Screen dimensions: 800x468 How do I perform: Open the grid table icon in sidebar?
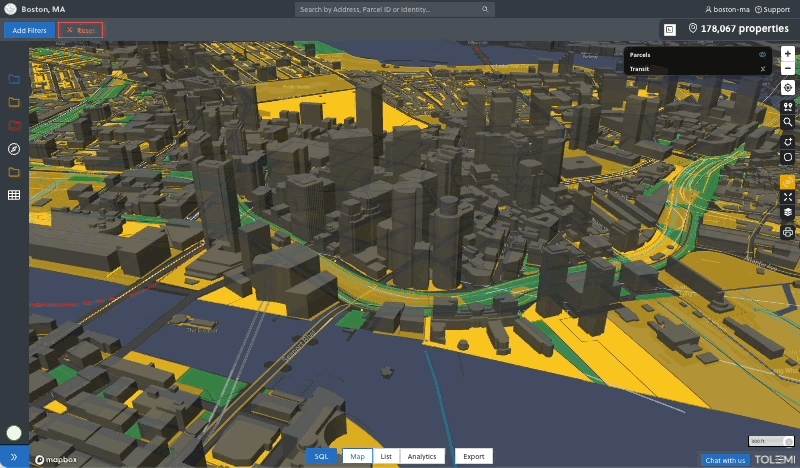(x=14, y=195)
